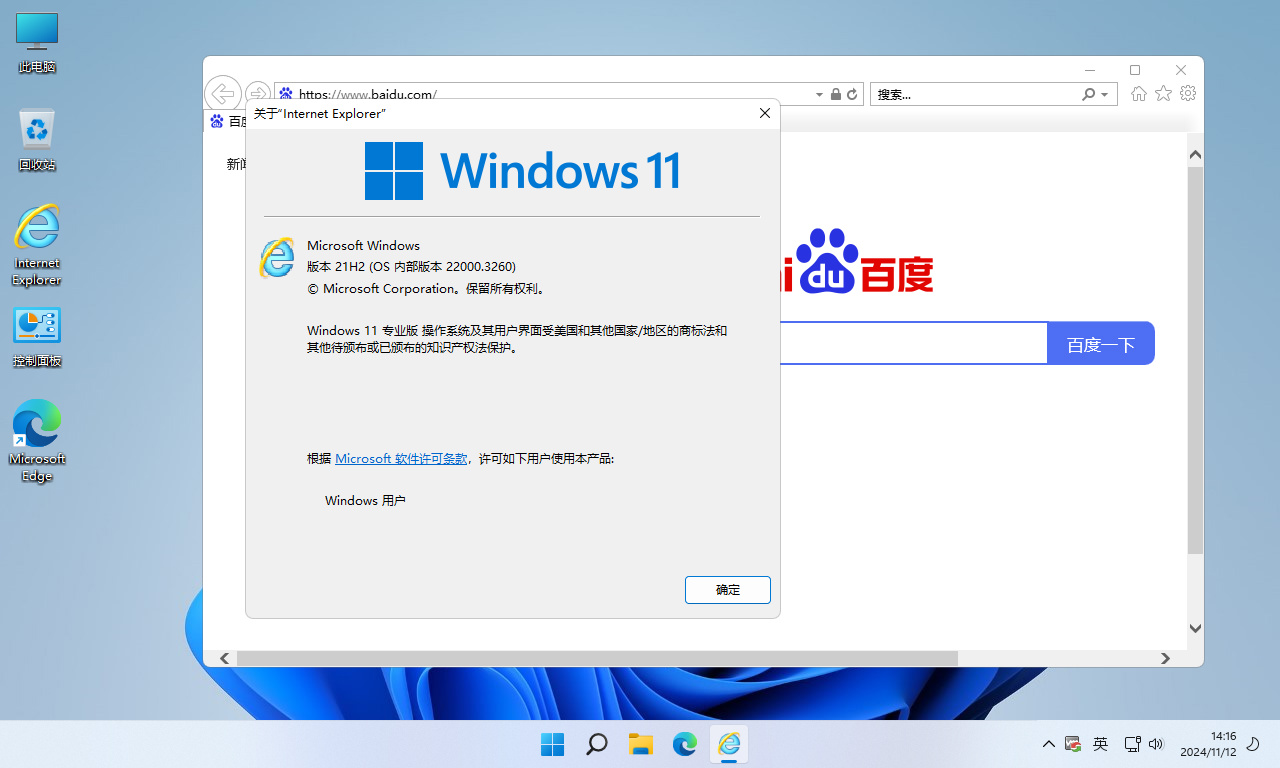Click the 百度一下 search button
This screenshot has width=1280, height=768.
click(x=1101, y=344)
